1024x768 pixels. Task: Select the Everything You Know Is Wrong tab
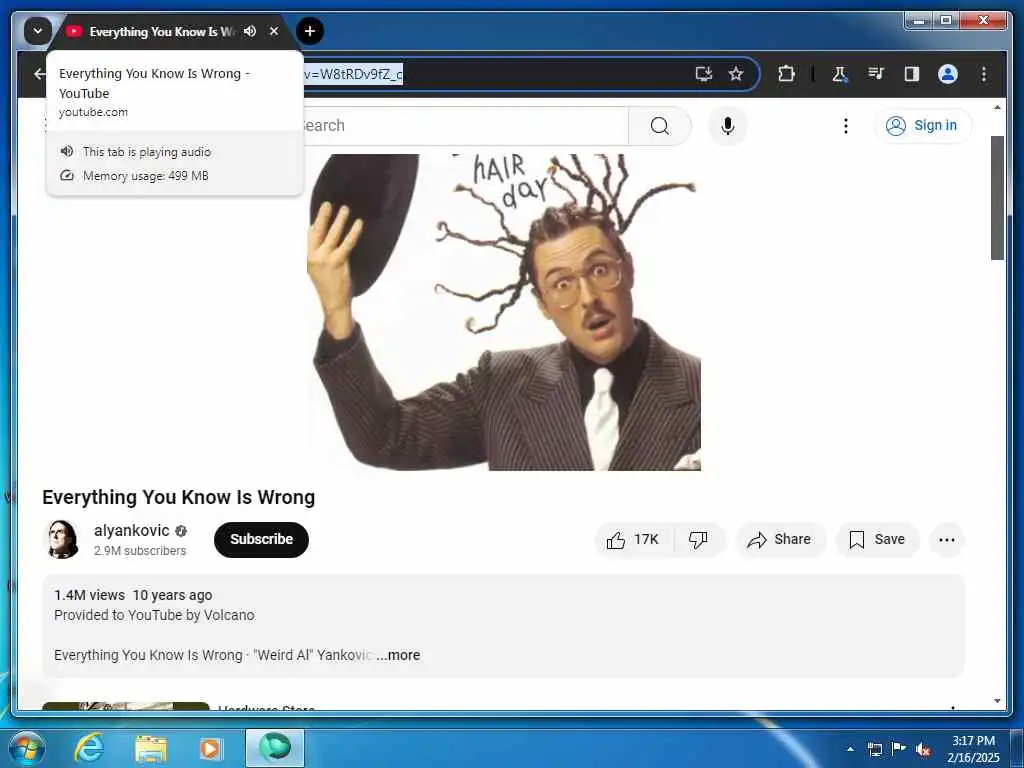click(161, 31)
